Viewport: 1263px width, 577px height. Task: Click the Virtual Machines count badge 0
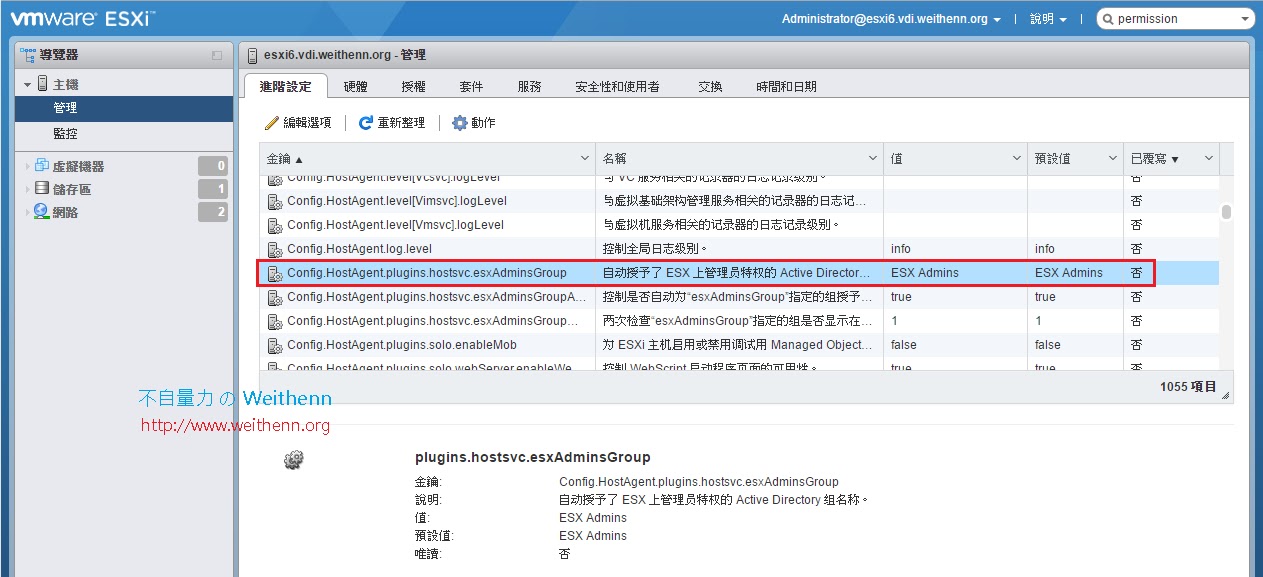213,166
